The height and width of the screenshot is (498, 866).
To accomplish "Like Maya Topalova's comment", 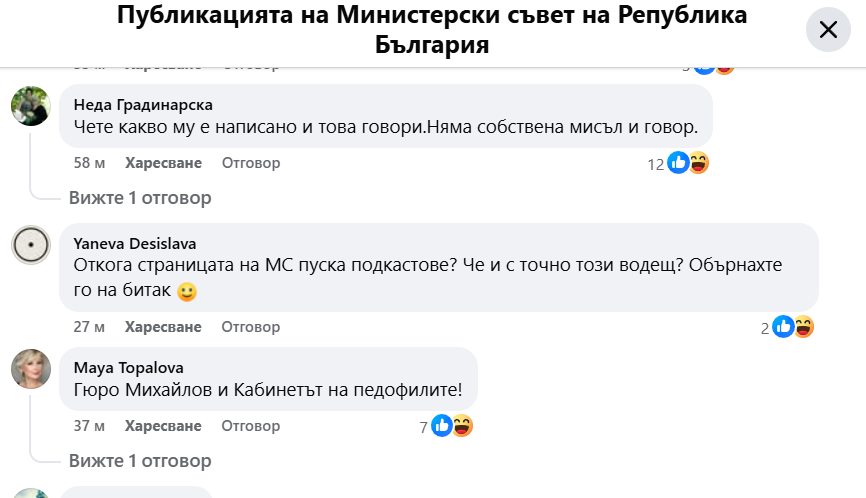I will 163,426.
